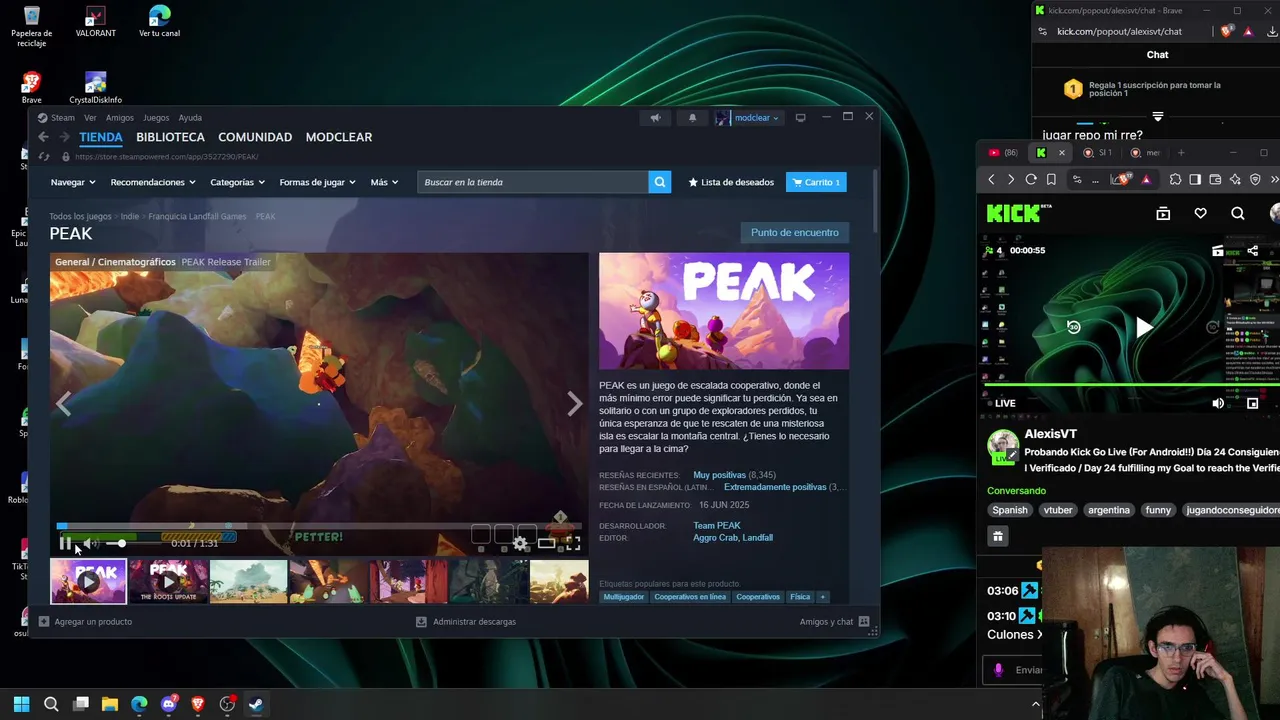Go back in Steam navigation
Screen dimensions: 1280x720
(43, 137)
